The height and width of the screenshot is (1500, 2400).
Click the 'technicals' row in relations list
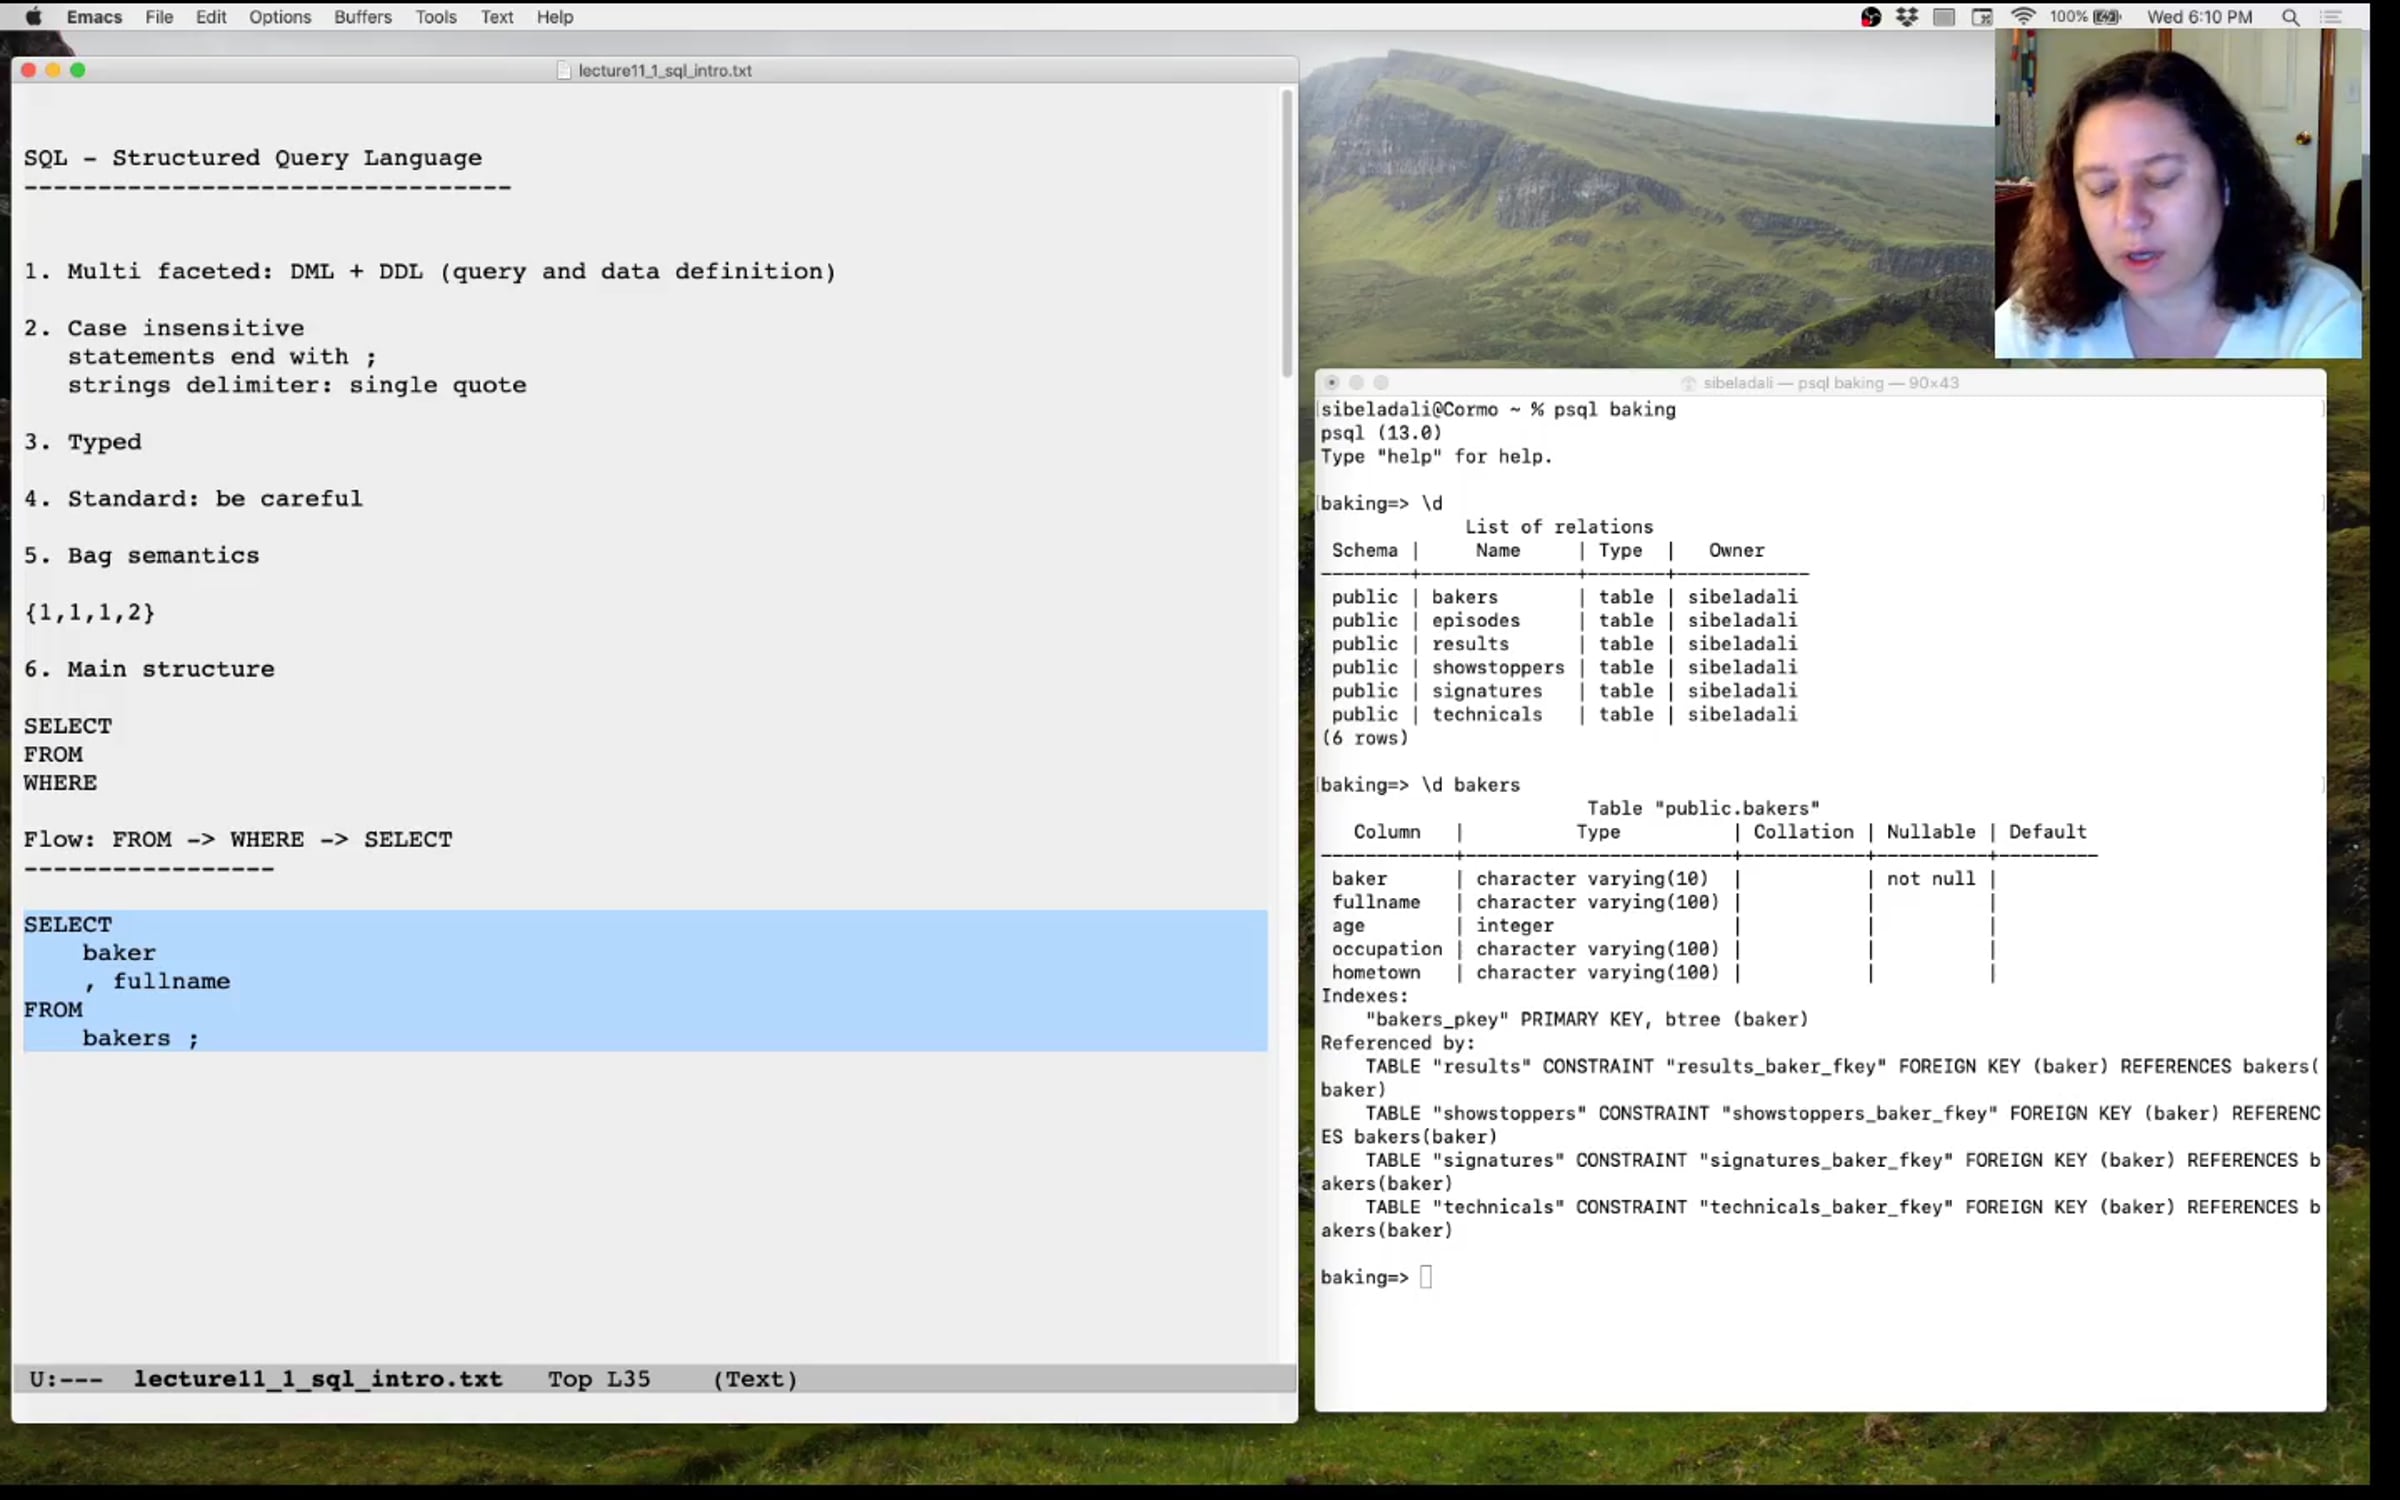pyautogui.click(x=1564, y=715)
